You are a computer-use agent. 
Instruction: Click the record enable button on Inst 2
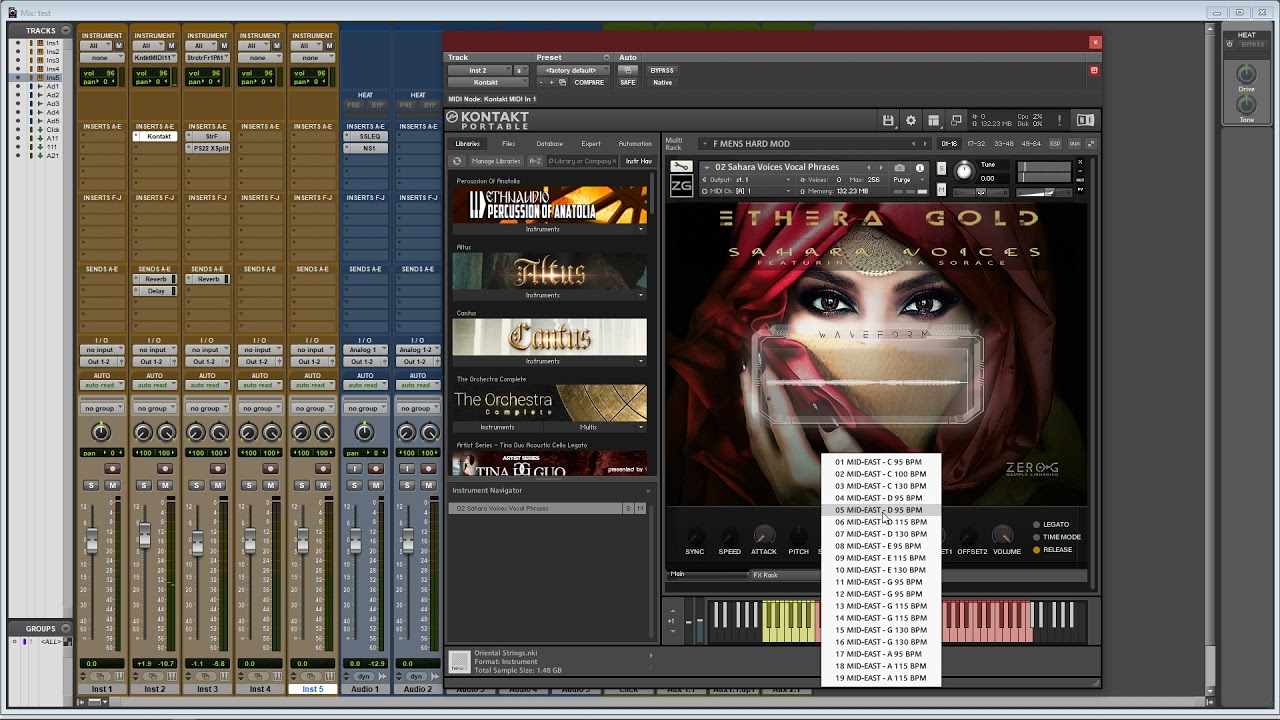[x=165, y=469]
